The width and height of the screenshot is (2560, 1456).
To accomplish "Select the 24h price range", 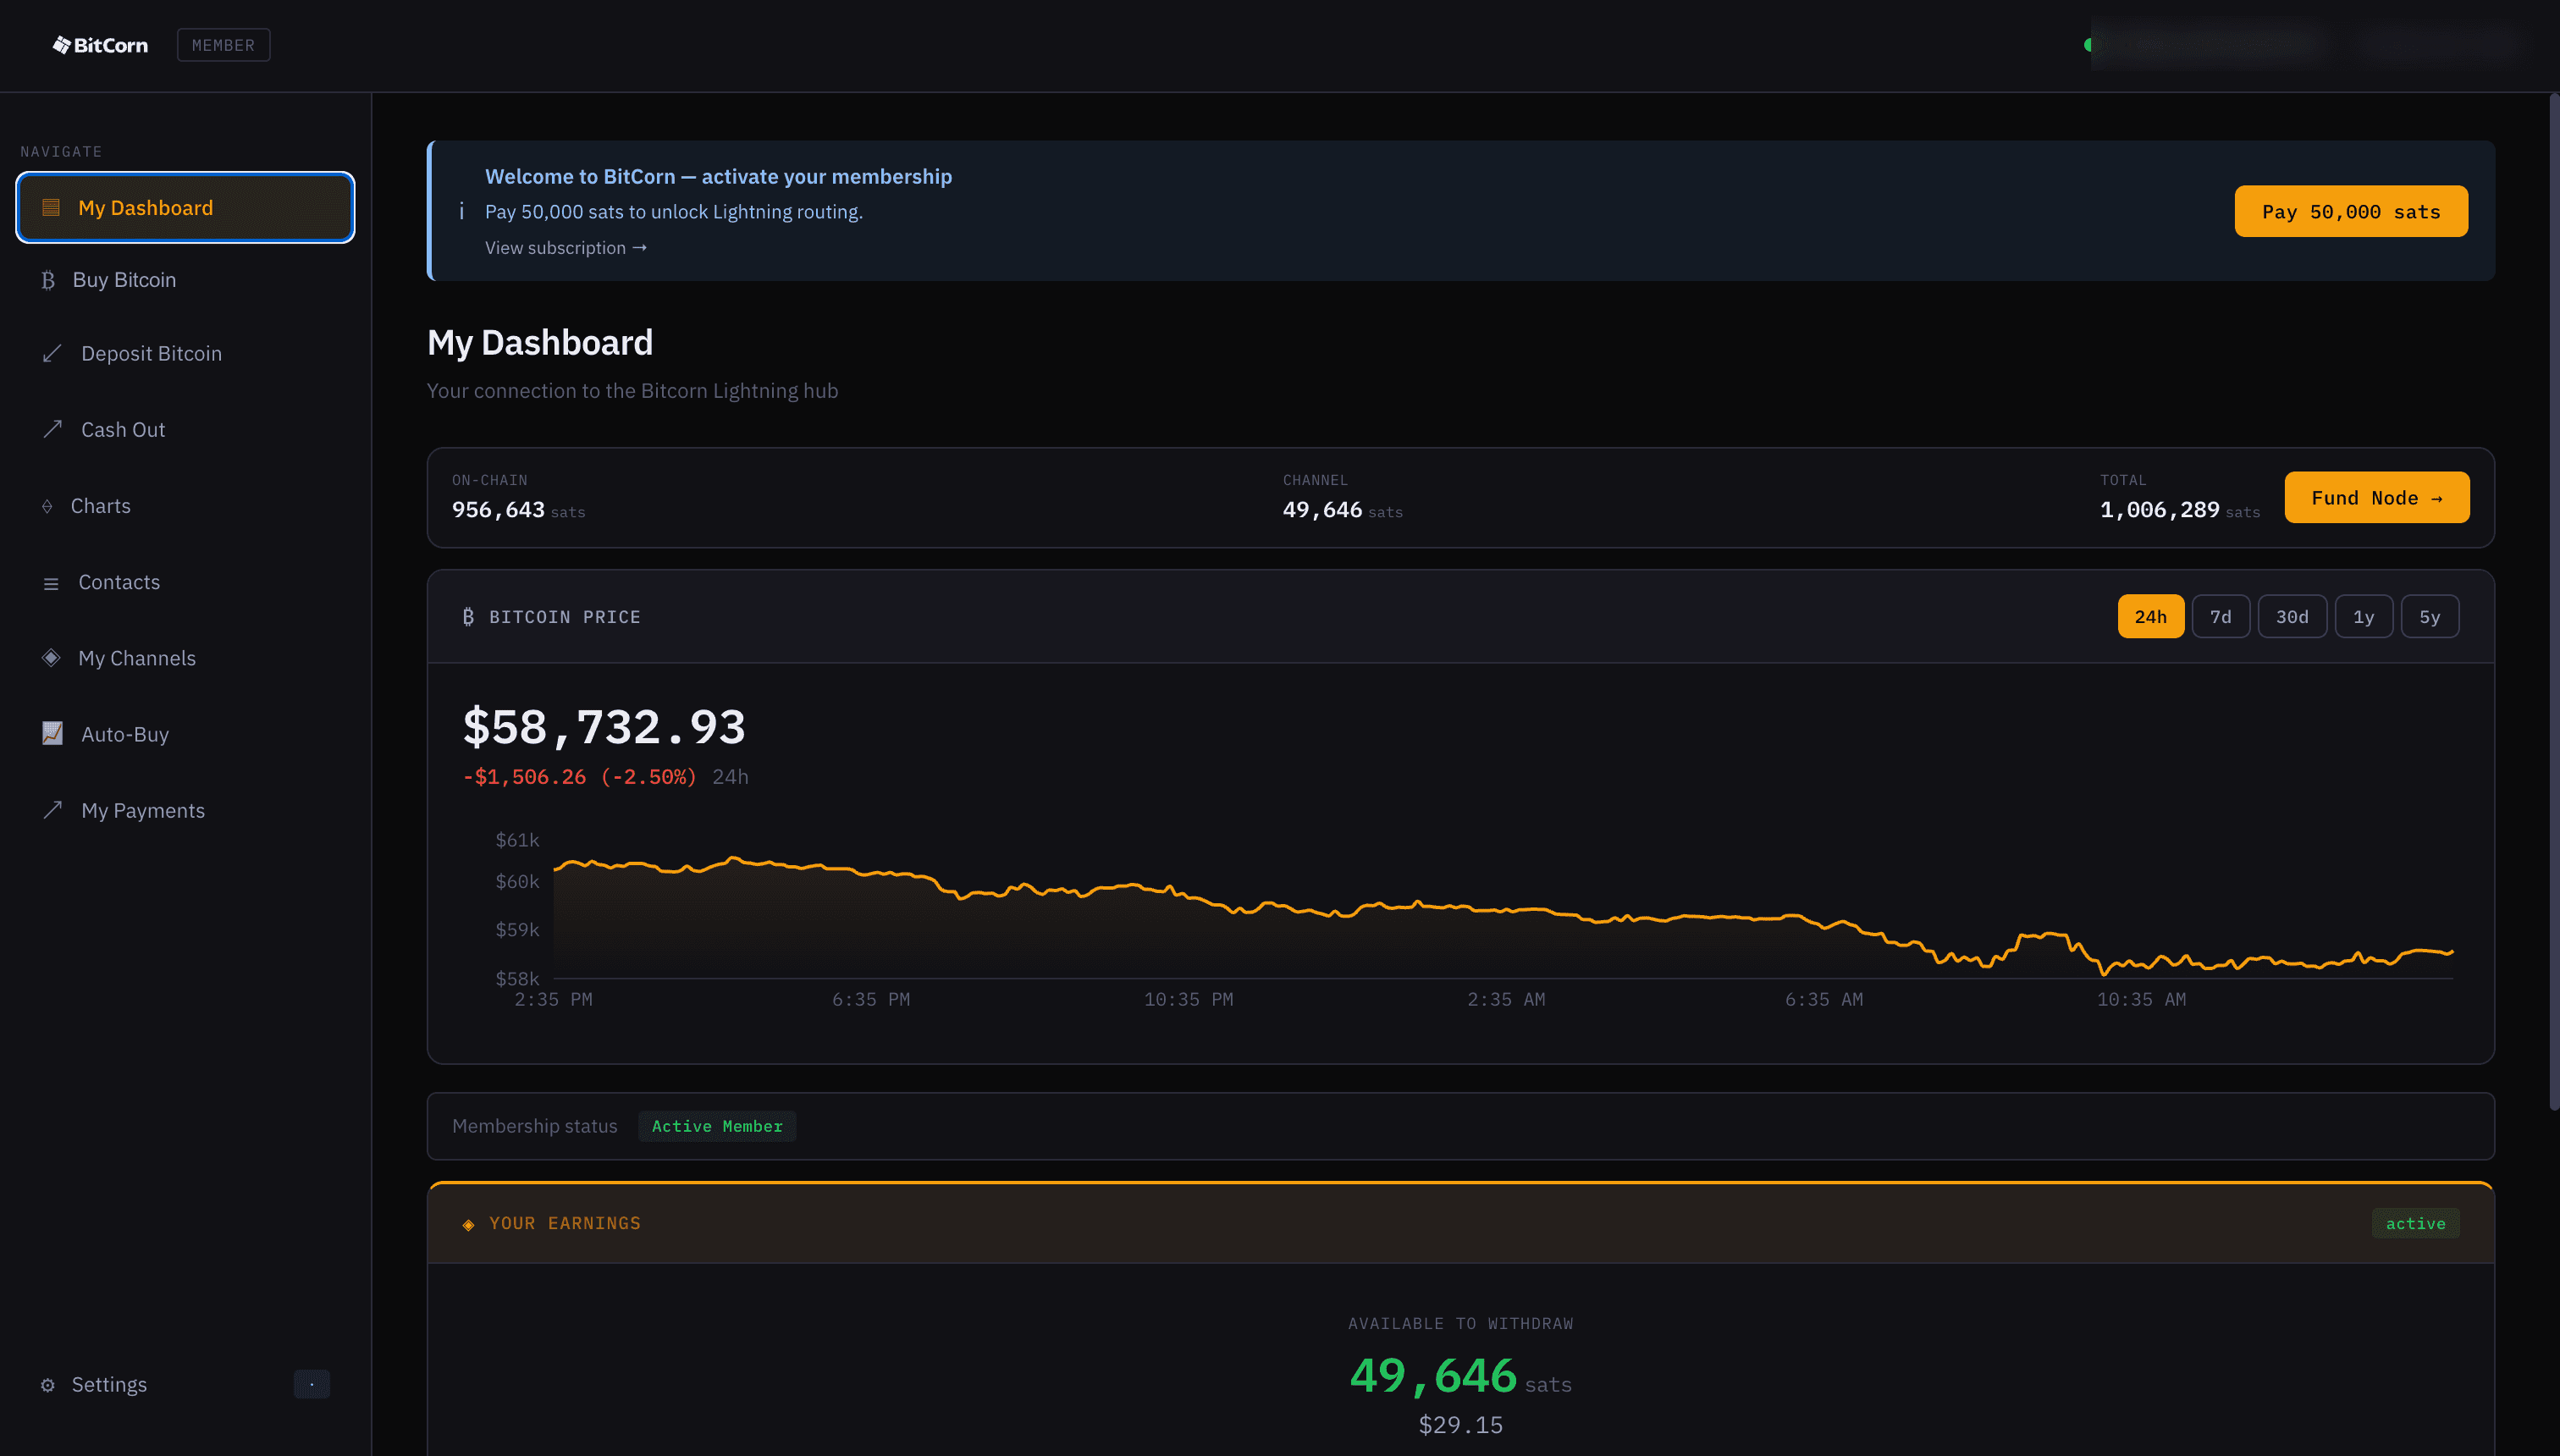I will coord(2150,617).
